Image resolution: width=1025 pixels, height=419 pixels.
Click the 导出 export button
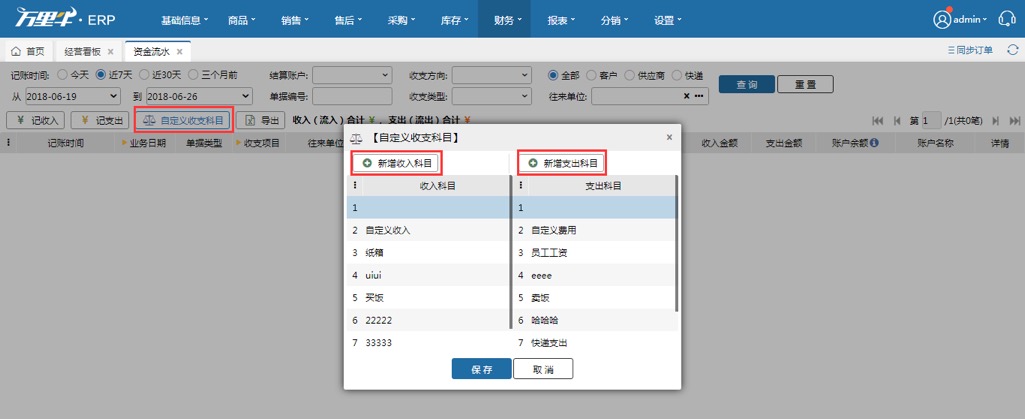[x=261, y=120]
